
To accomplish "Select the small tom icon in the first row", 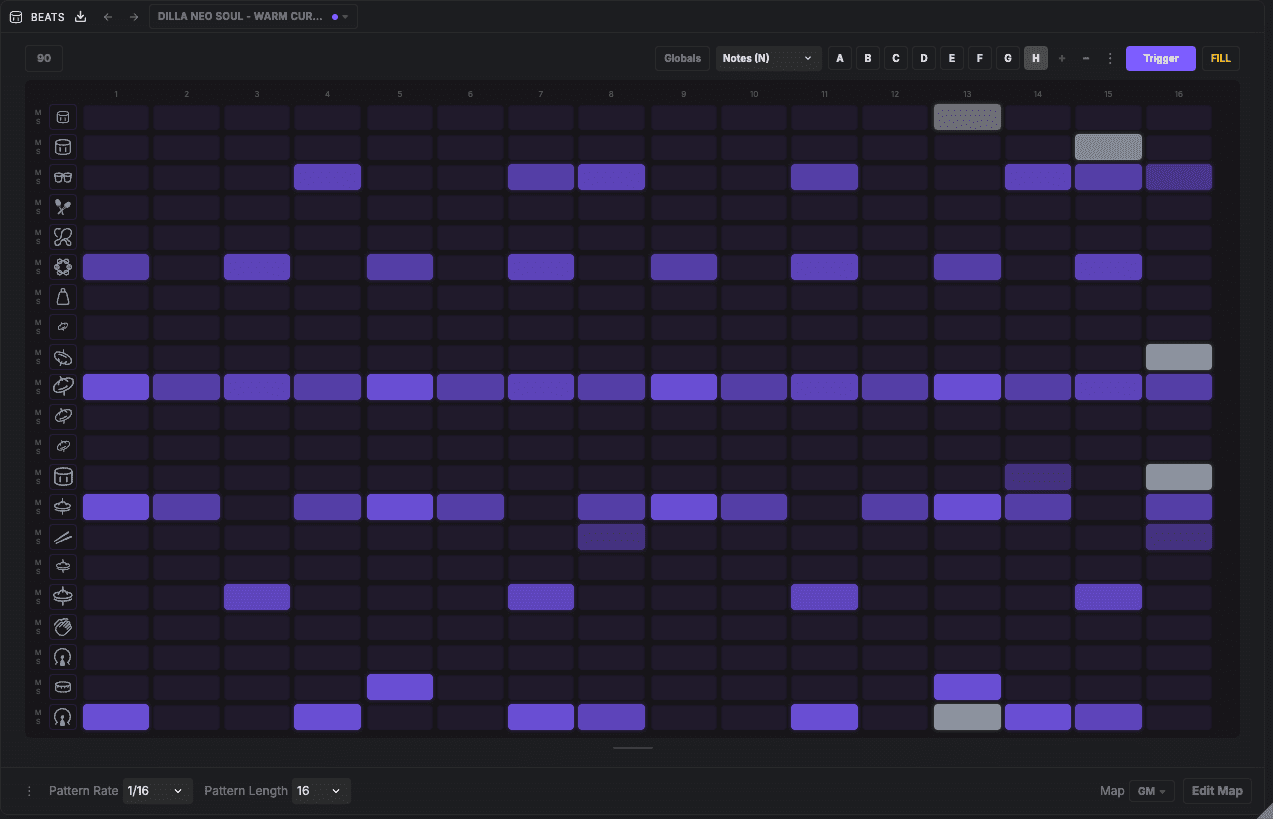I will (63, 117).
